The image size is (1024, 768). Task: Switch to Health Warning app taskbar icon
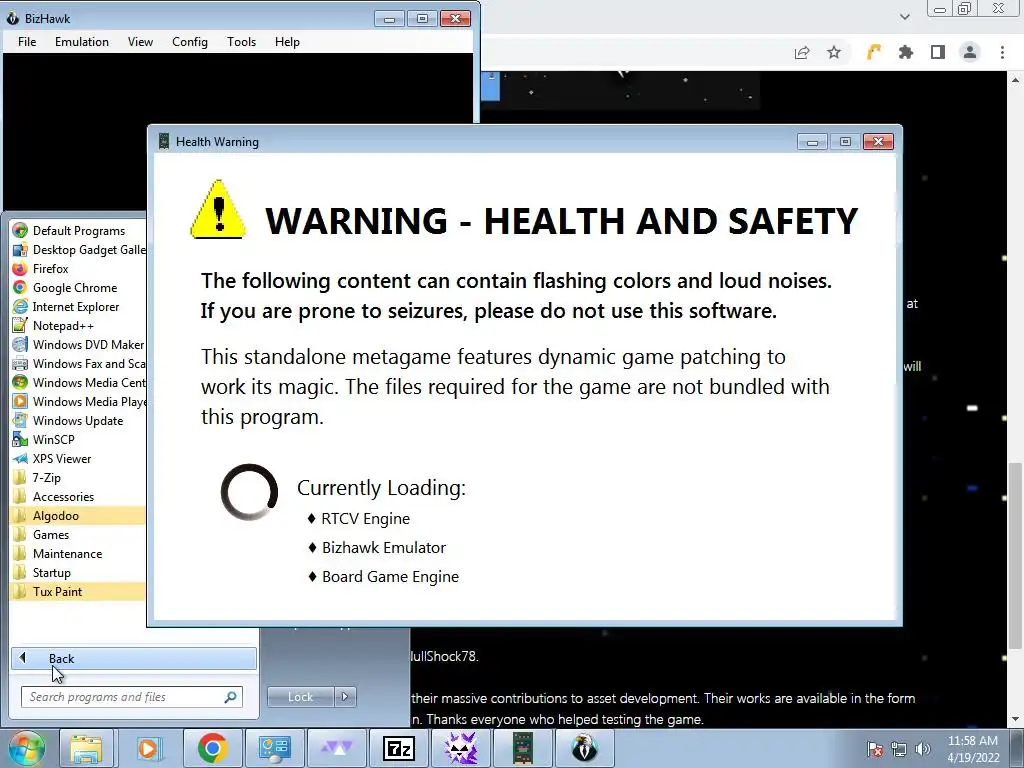coord(522,748)
